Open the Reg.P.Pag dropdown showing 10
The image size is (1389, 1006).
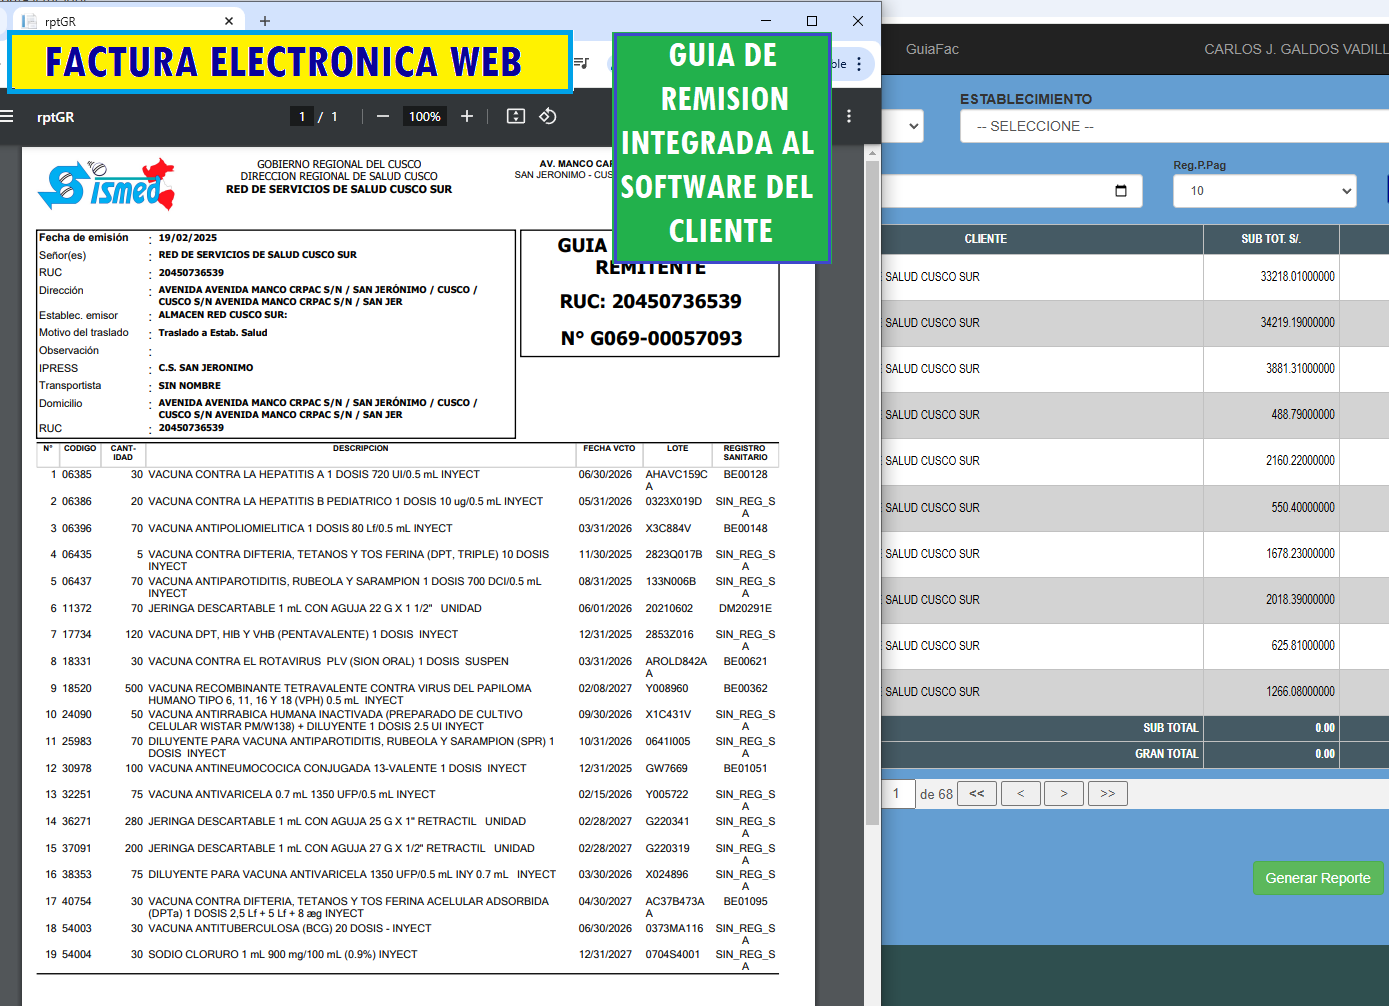coord(1265,191)
